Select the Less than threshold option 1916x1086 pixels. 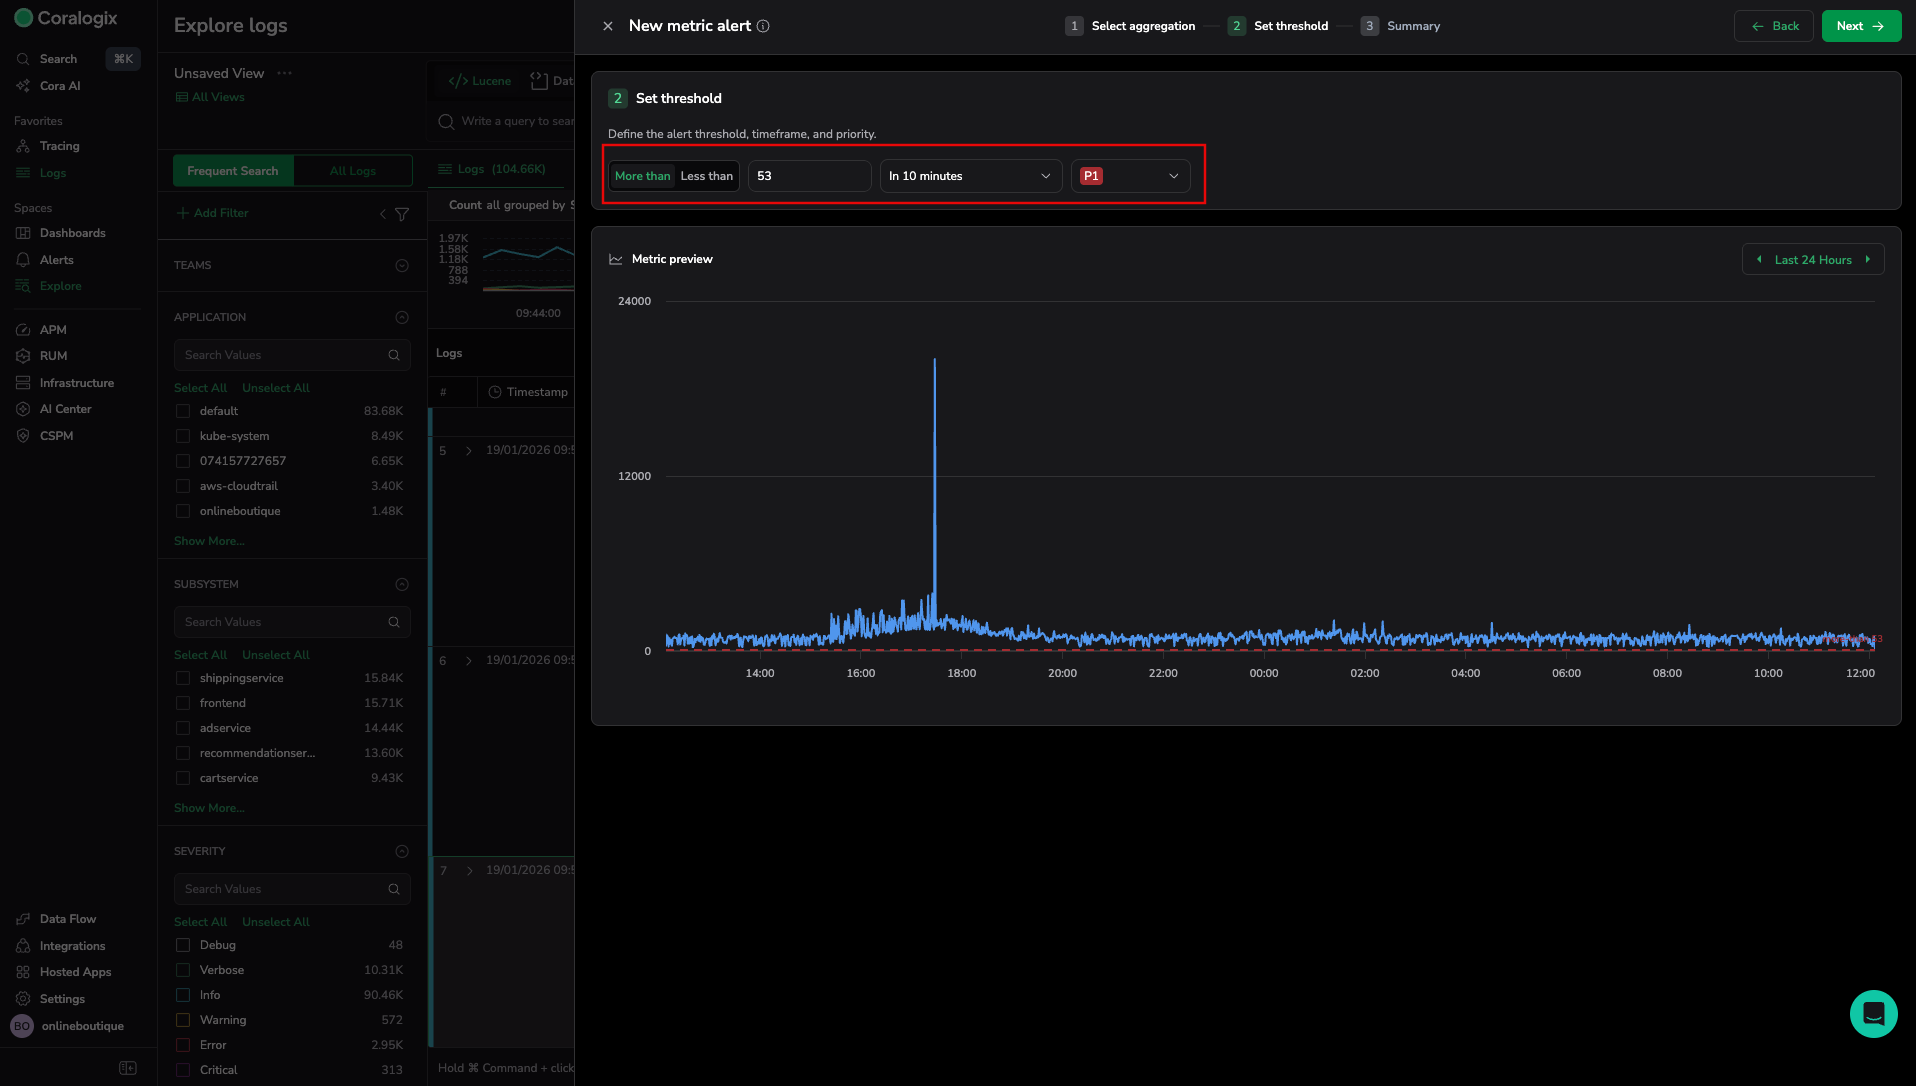[x=706, y=176]
